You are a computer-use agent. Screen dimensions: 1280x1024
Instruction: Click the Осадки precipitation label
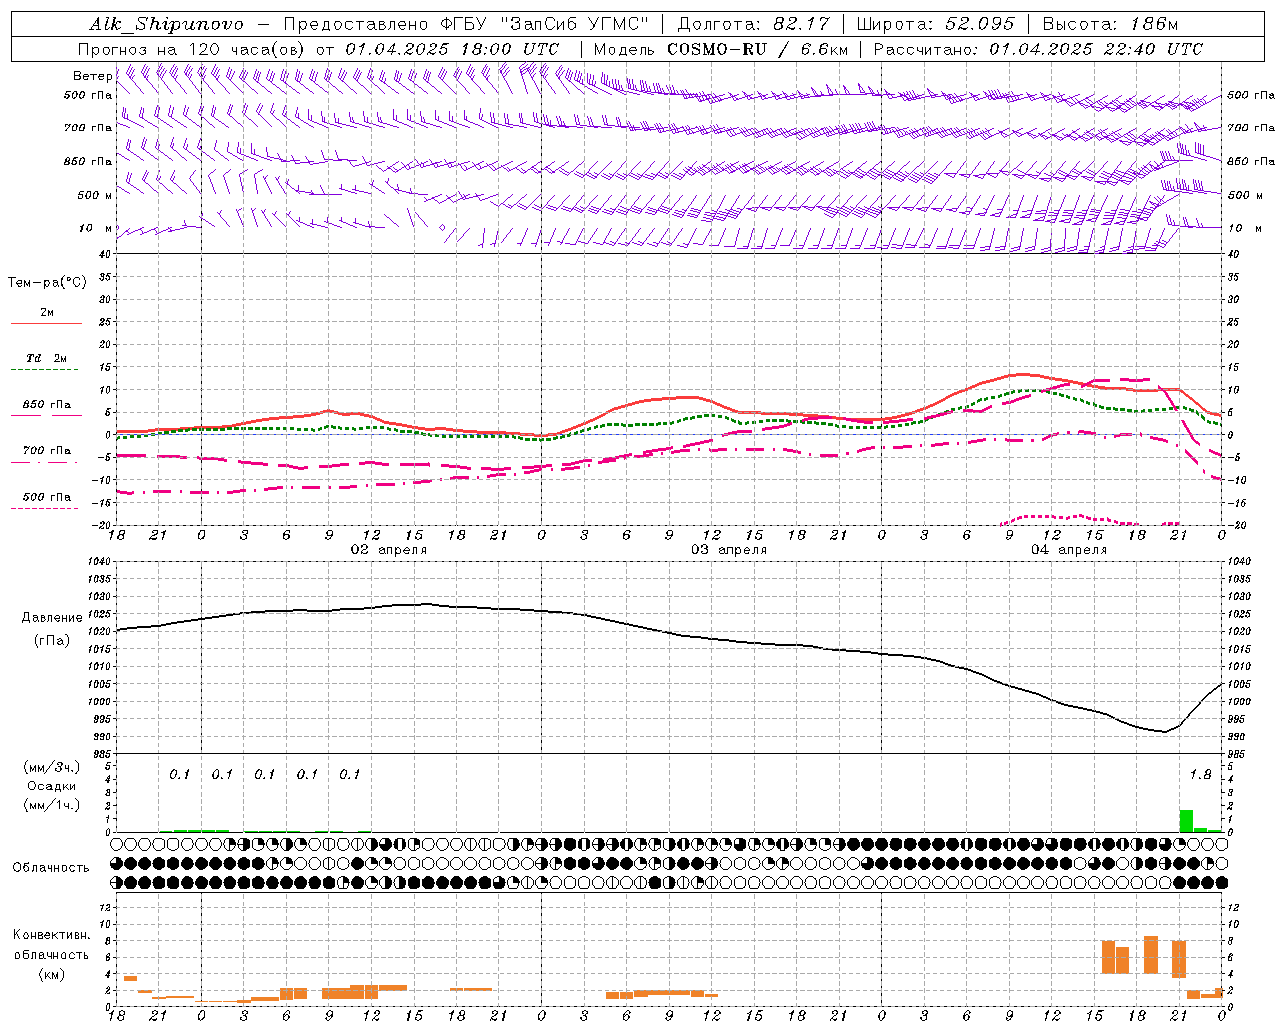coord(50,786)
